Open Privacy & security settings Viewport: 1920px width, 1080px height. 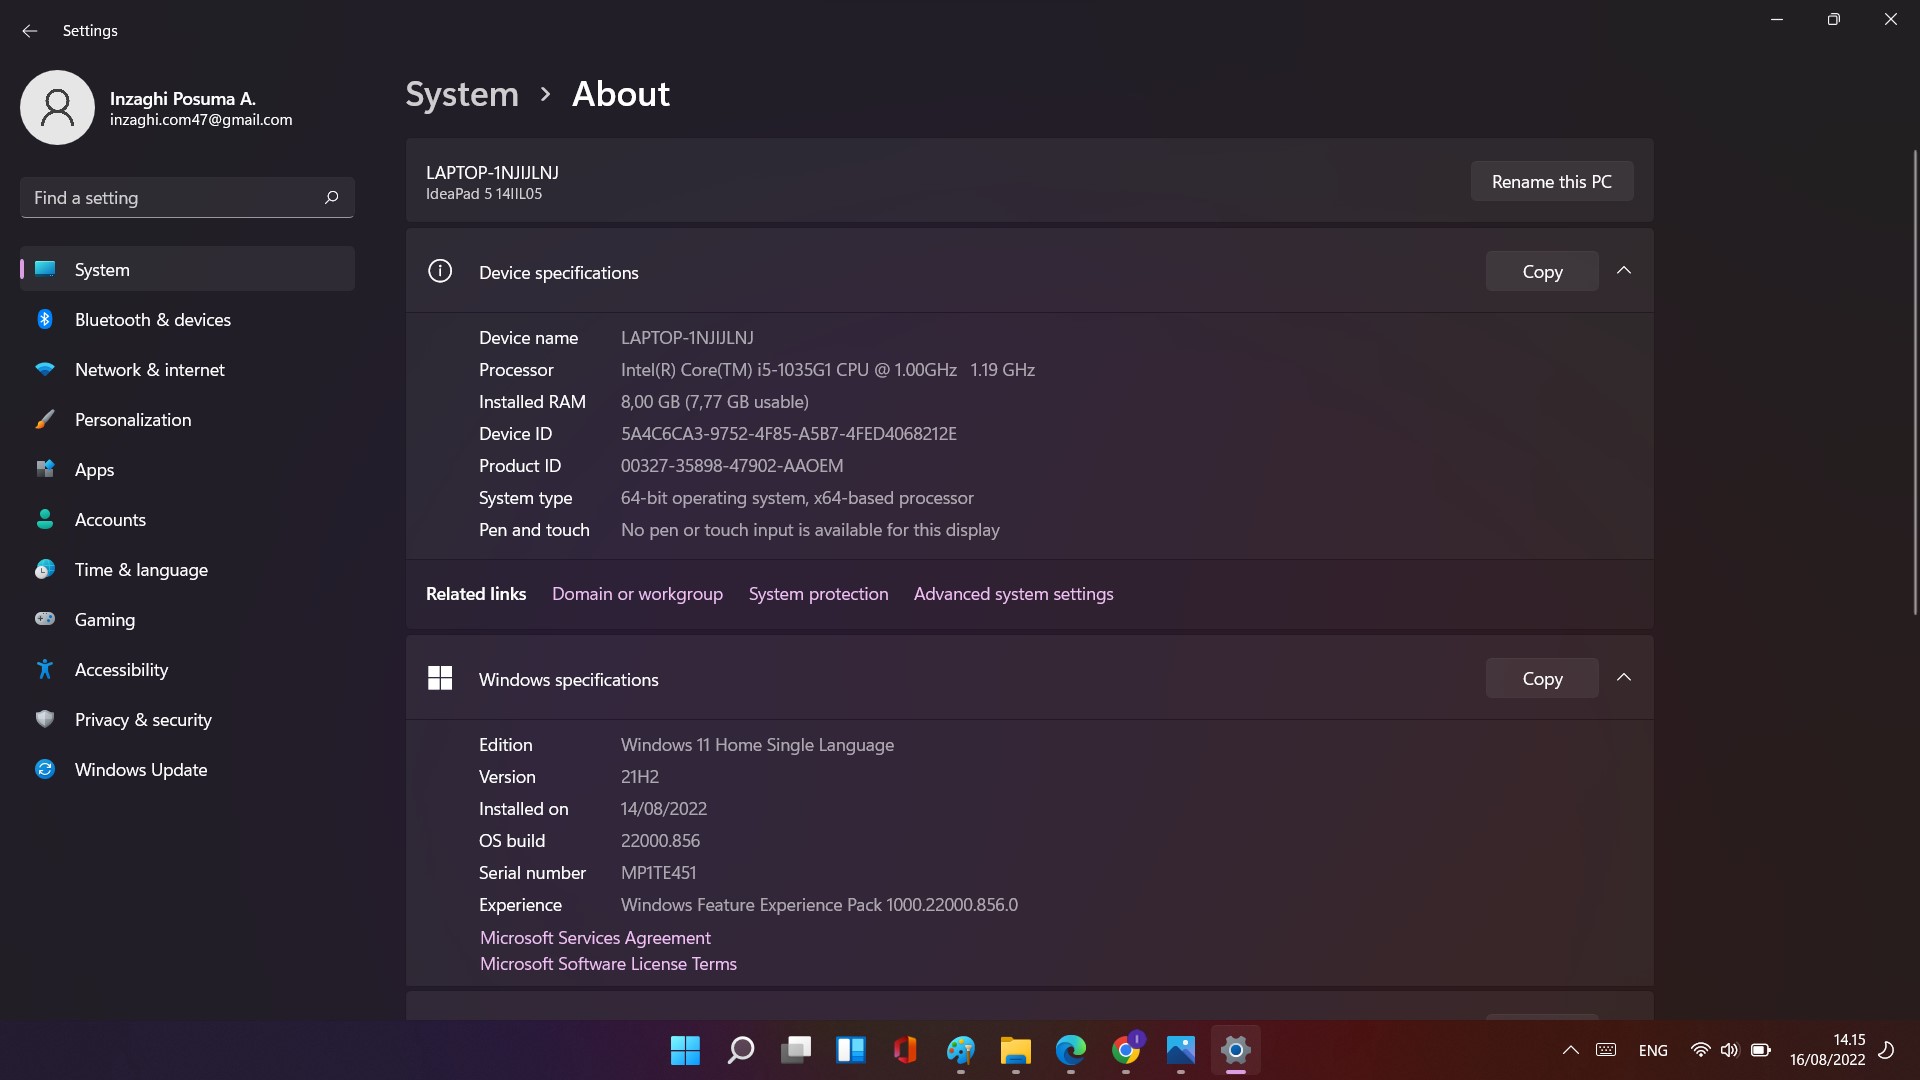point(142,720)
